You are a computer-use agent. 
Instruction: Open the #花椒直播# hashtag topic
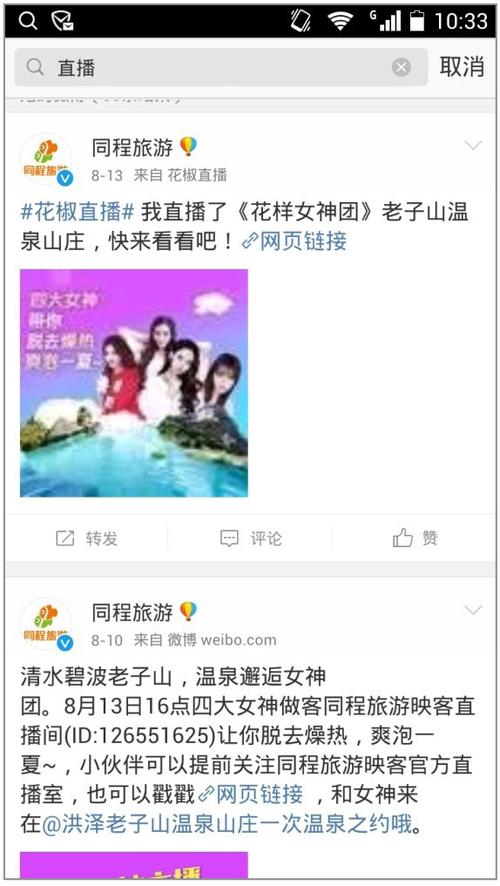(x=77, y=212)
